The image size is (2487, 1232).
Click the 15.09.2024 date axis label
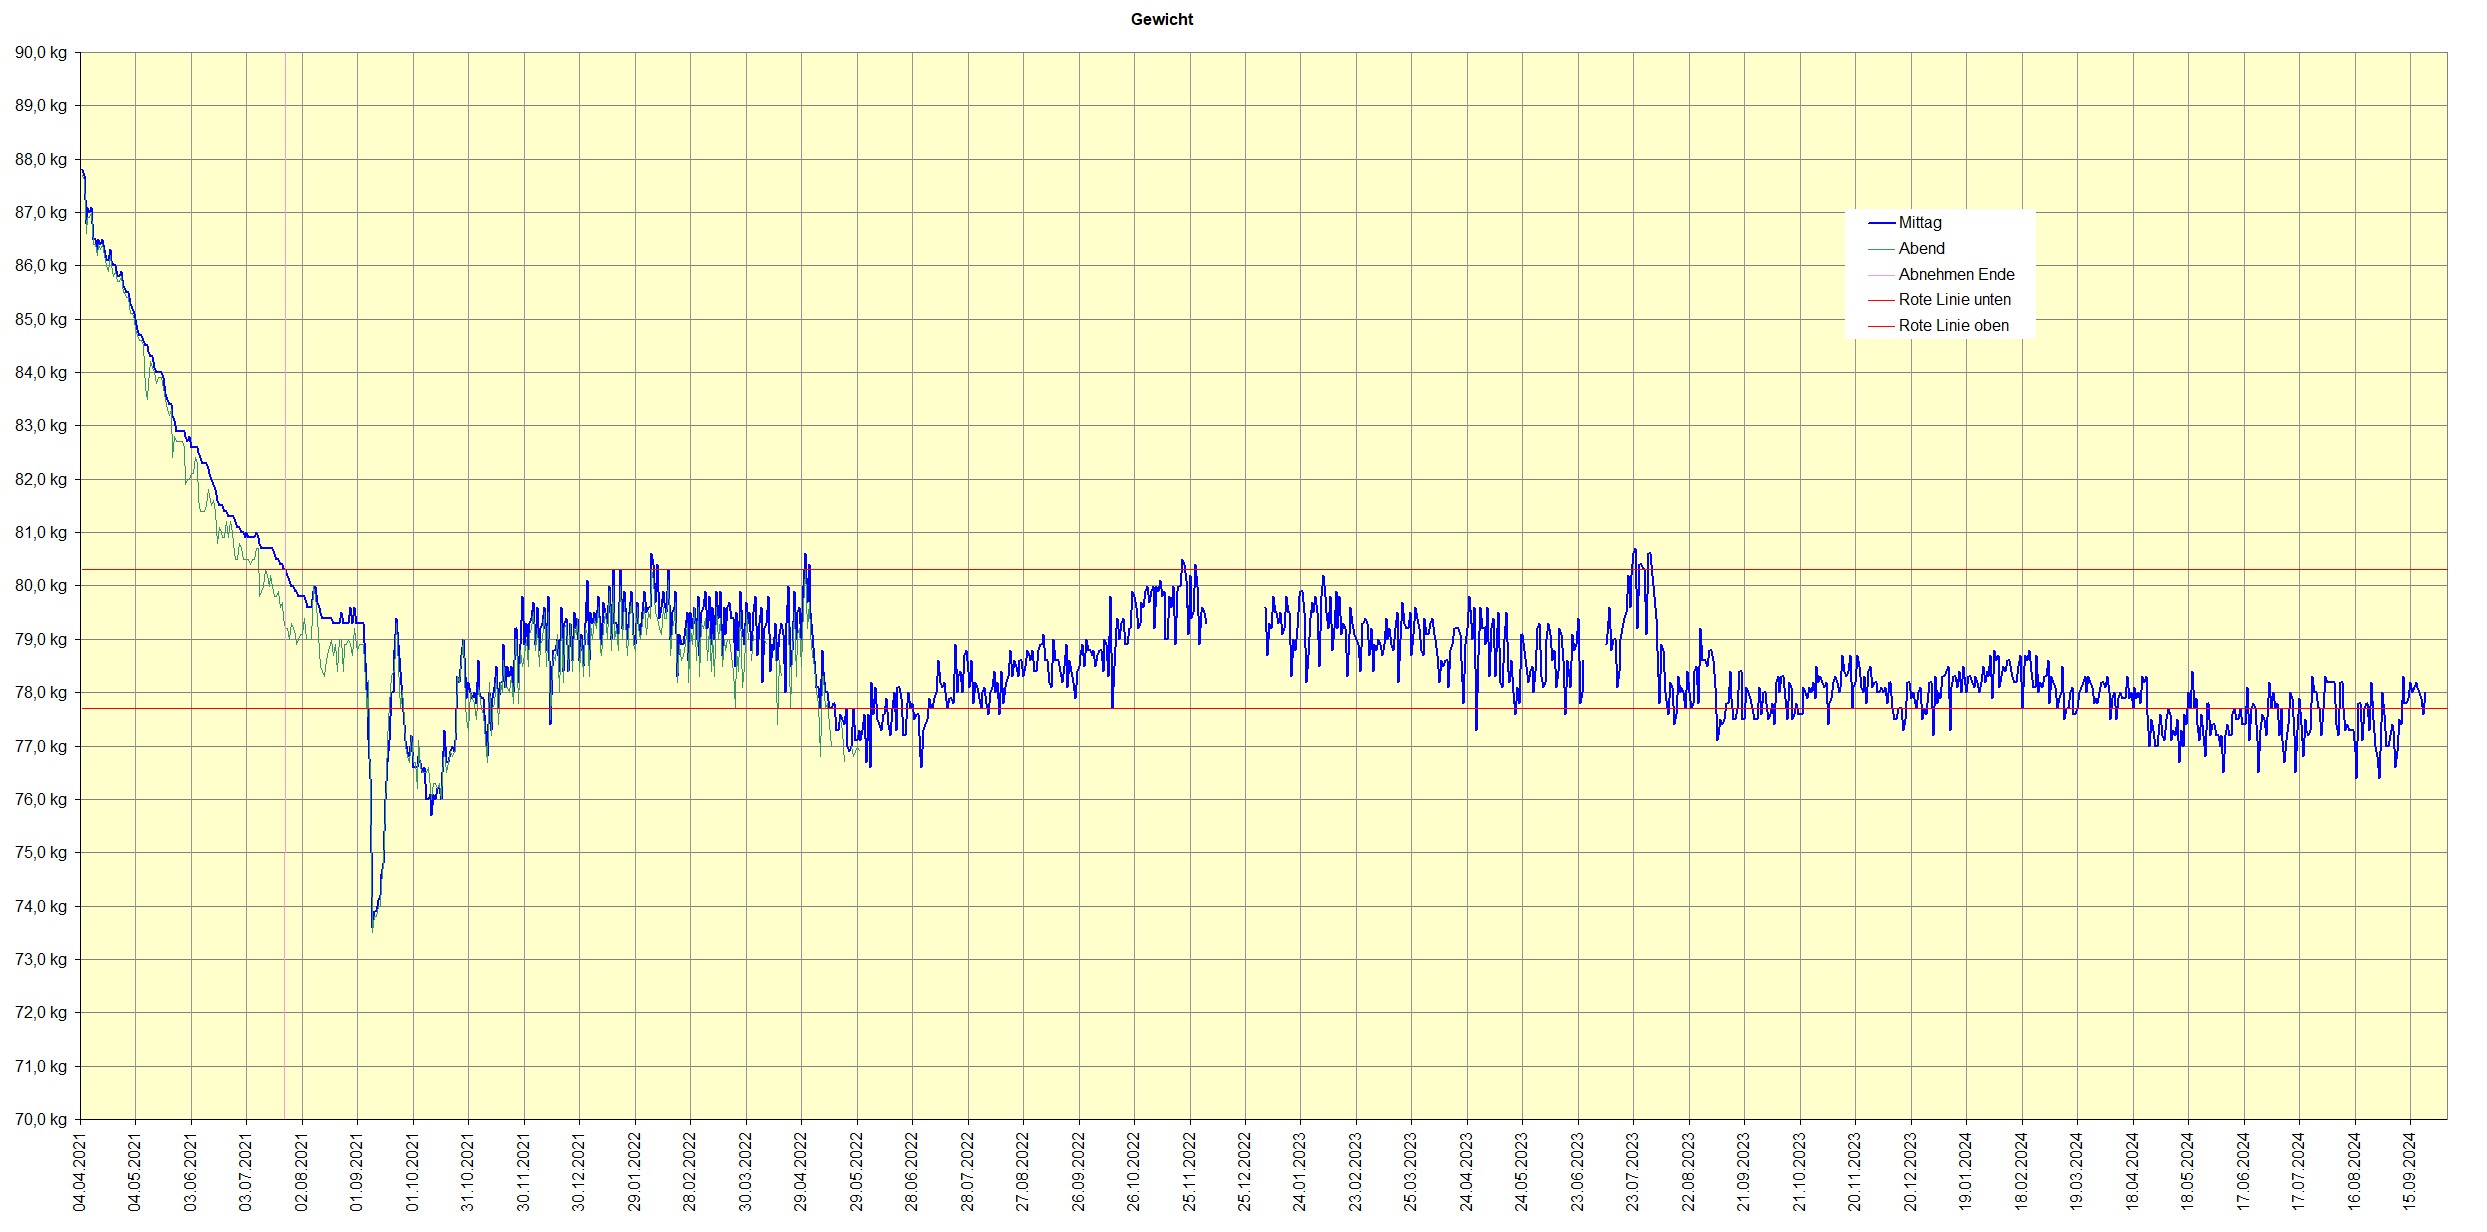click(x=2410, y=1172)
